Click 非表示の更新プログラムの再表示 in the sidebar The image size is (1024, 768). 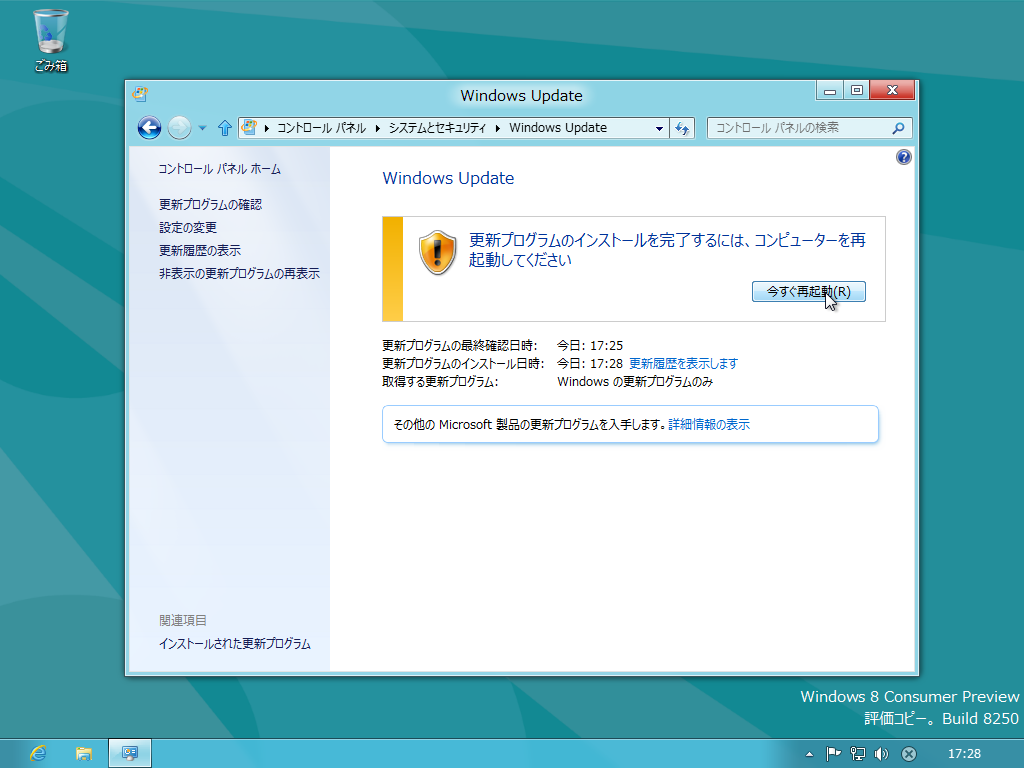pyautogui.click(x=239, y=273)
